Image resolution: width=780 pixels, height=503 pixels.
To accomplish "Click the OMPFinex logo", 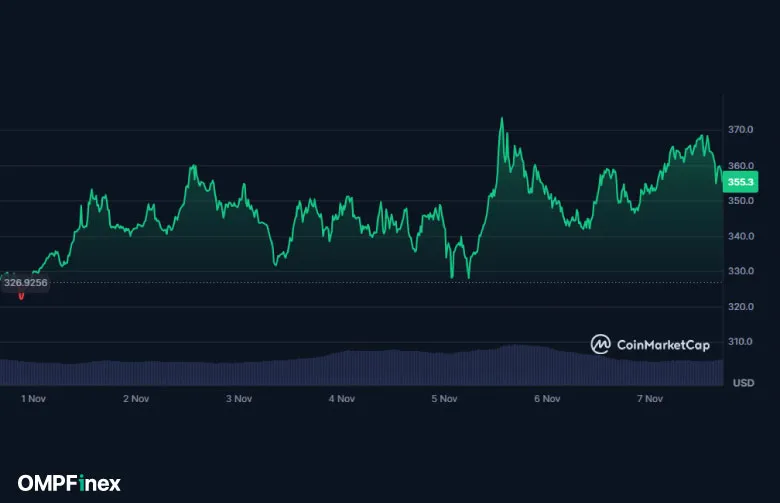I will pos(69,483).
